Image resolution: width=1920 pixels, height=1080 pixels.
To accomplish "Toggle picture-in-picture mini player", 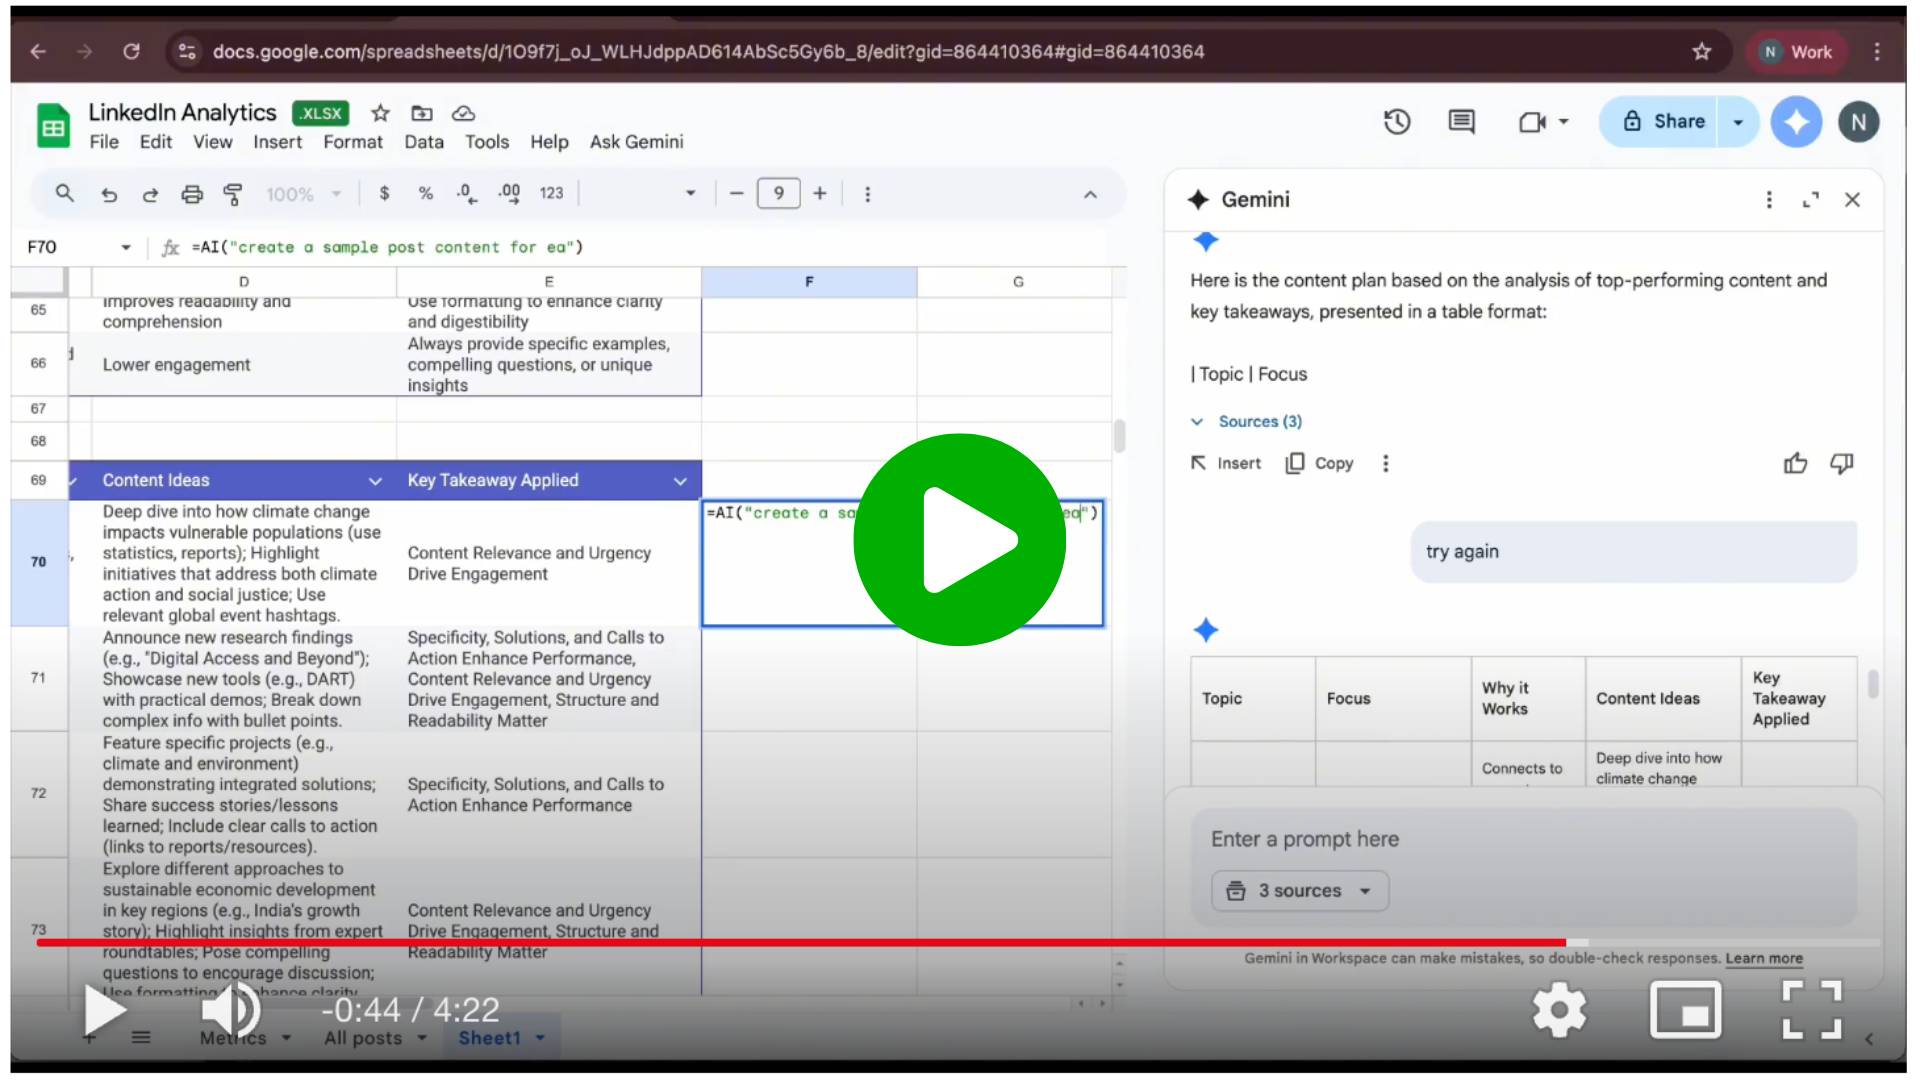I will point(1685,1009).
